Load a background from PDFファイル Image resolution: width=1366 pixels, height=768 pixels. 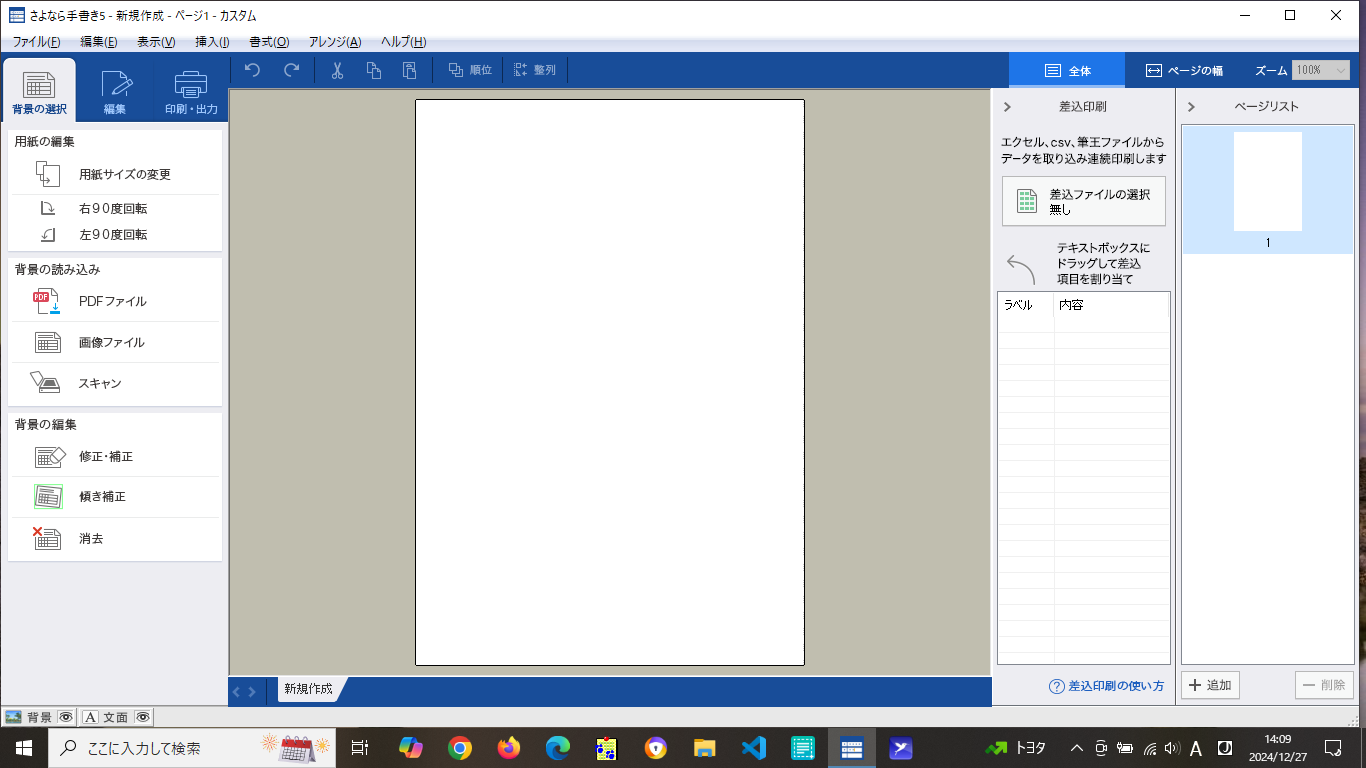coord(114,301)
